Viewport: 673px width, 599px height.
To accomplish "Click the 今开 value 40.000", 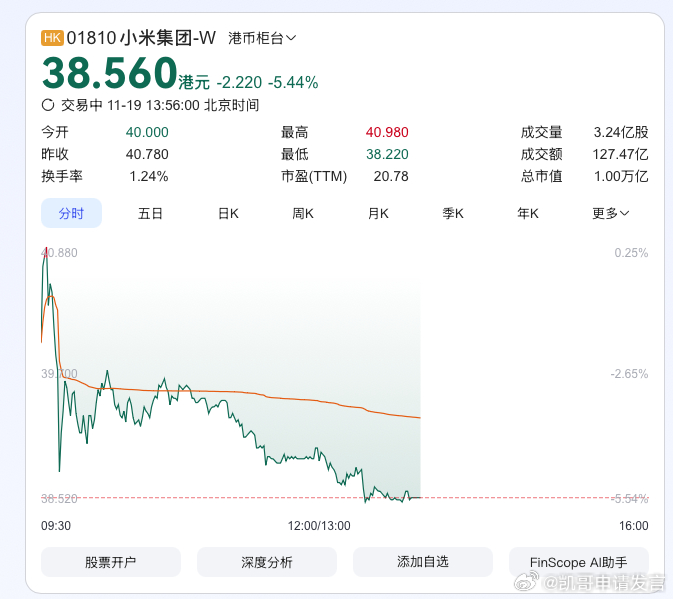I will point(147,132).
